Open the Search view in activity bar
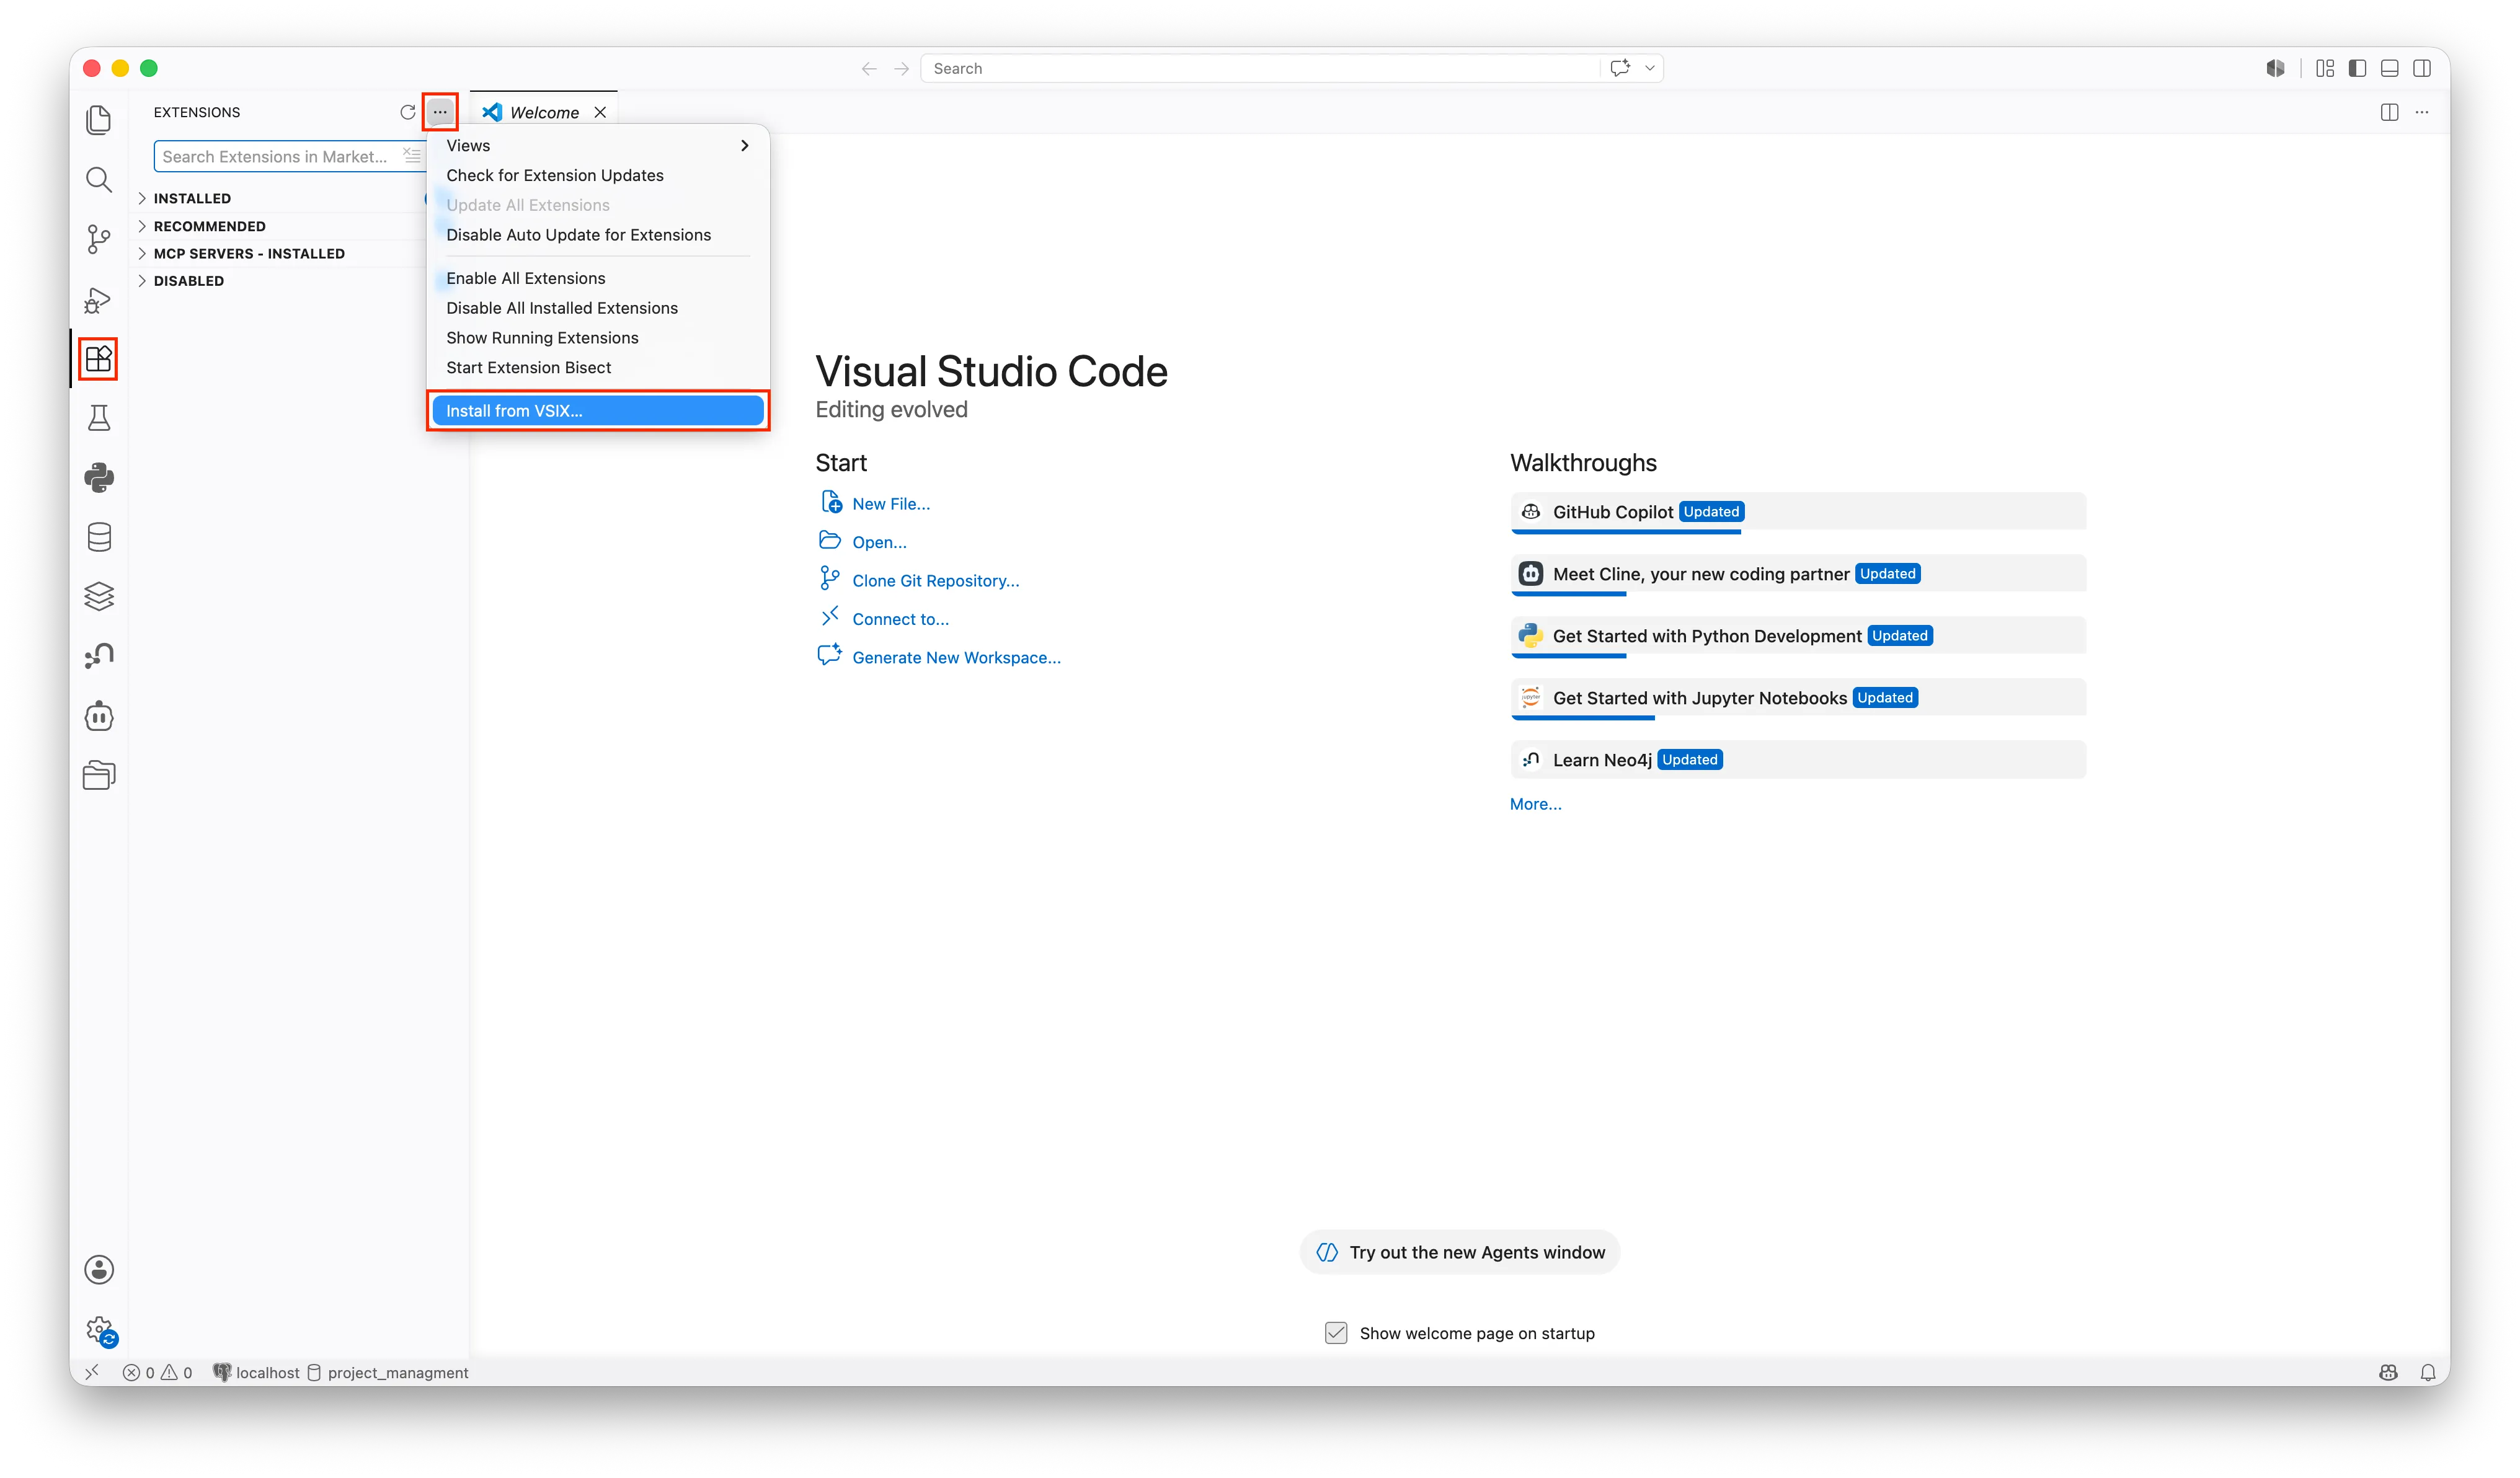2520x1478 pixels. (x=99, y=180)
